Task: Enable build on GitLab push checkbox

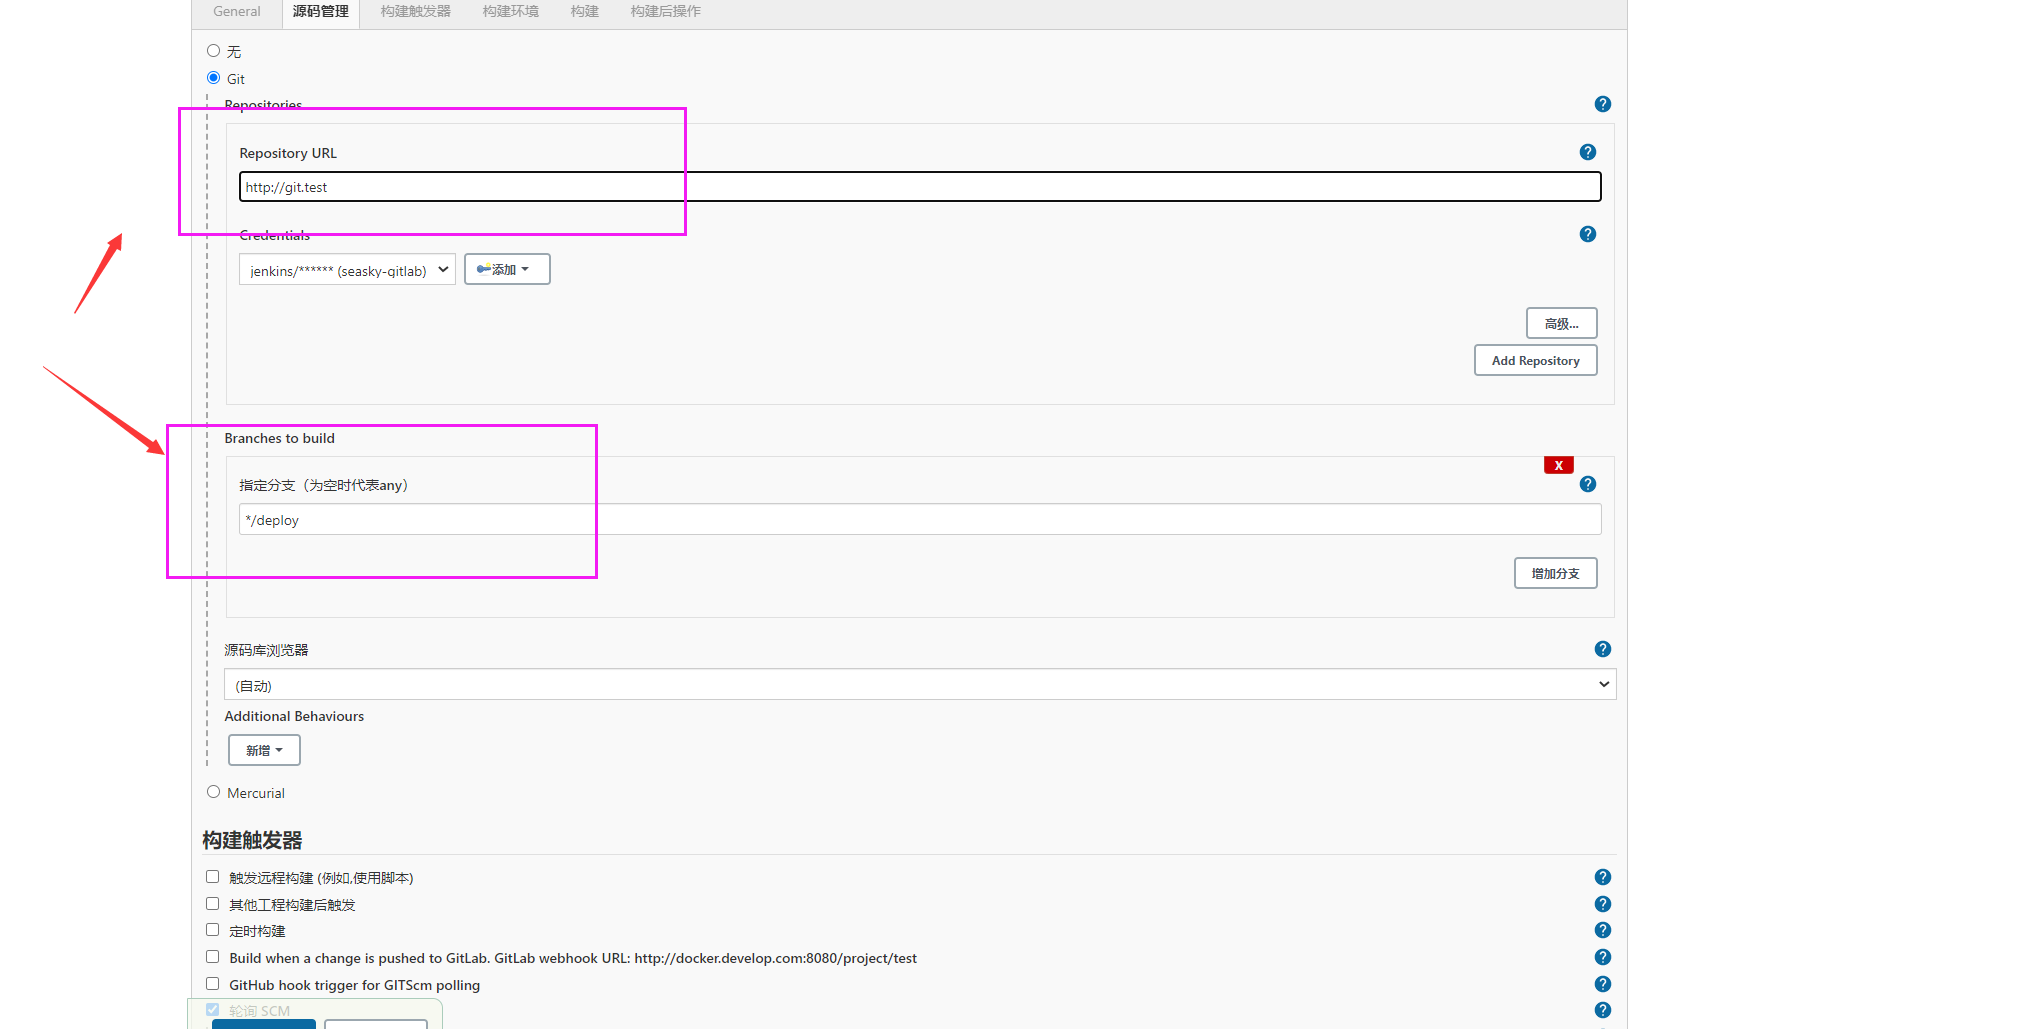Action: click(212, 956)
